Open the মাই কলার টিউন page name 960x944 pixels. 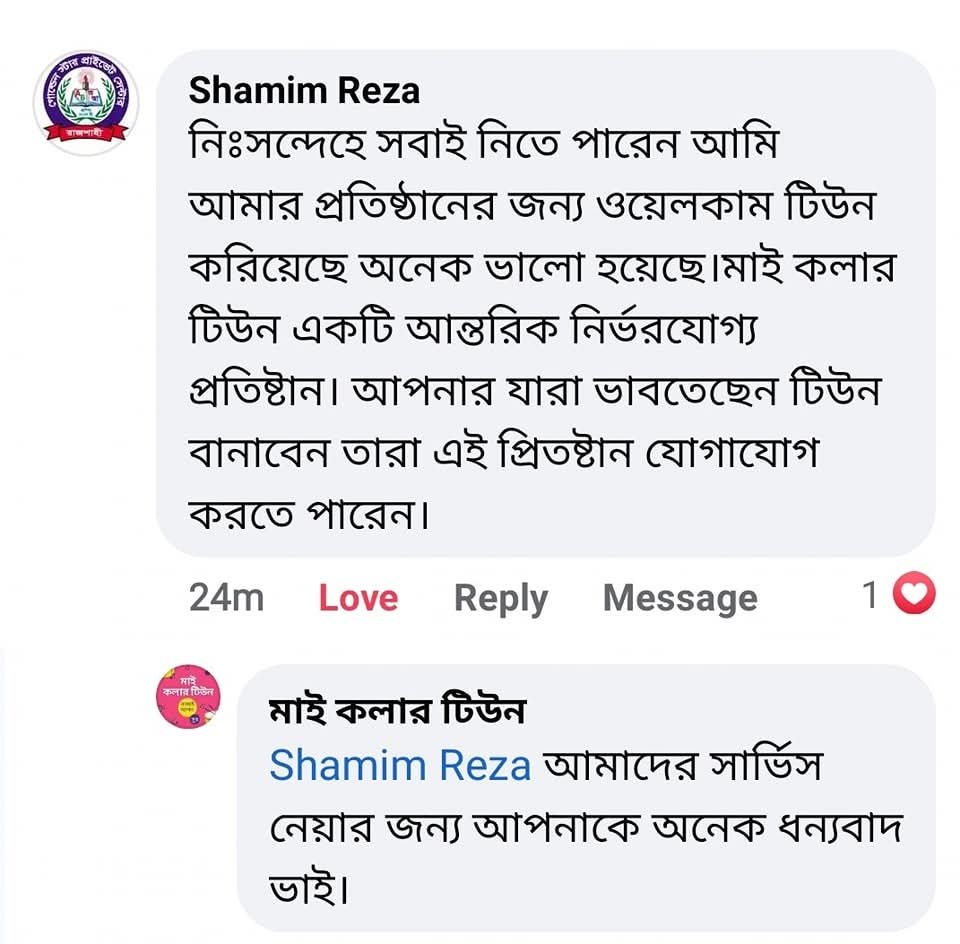(x=397, y=711)
